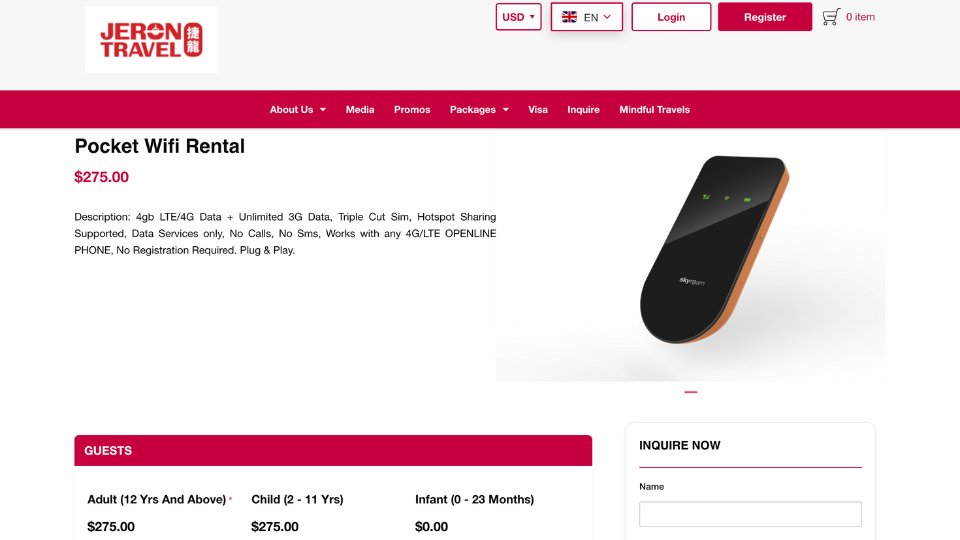Expand the EN language selector
Screen dimensions: 960x540
click(x=587, y=17)
